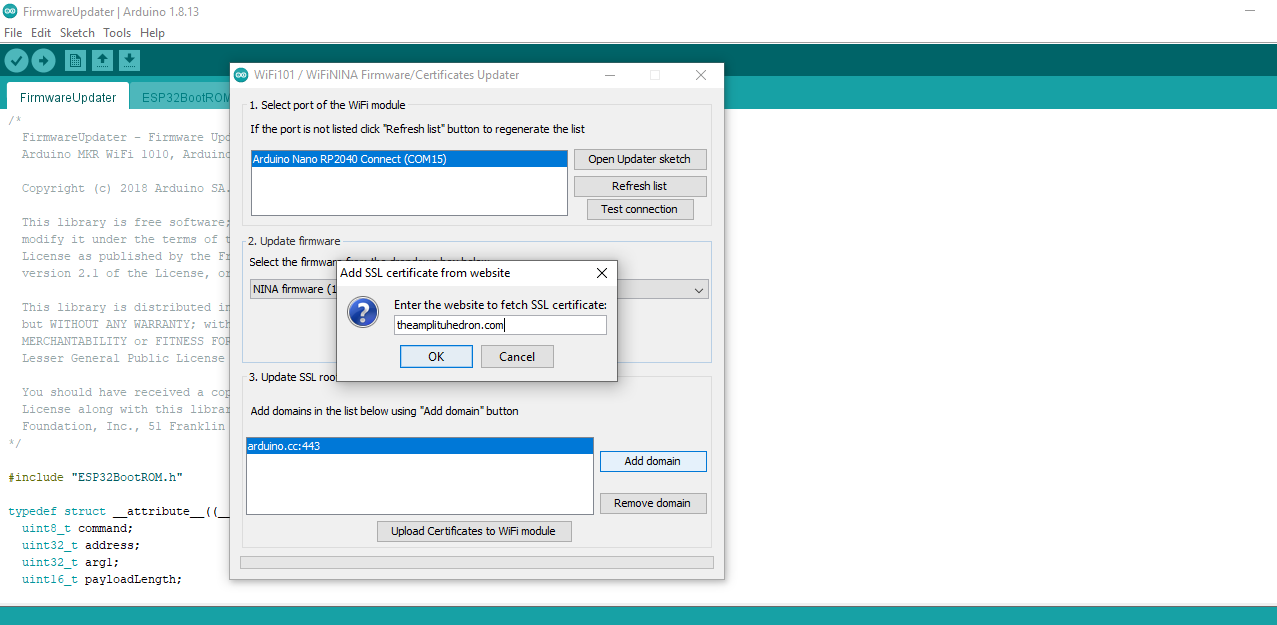The width and height of the screenshot is (1277, 625).
Task: Open the File menu
Action: [x=13, y=33]
